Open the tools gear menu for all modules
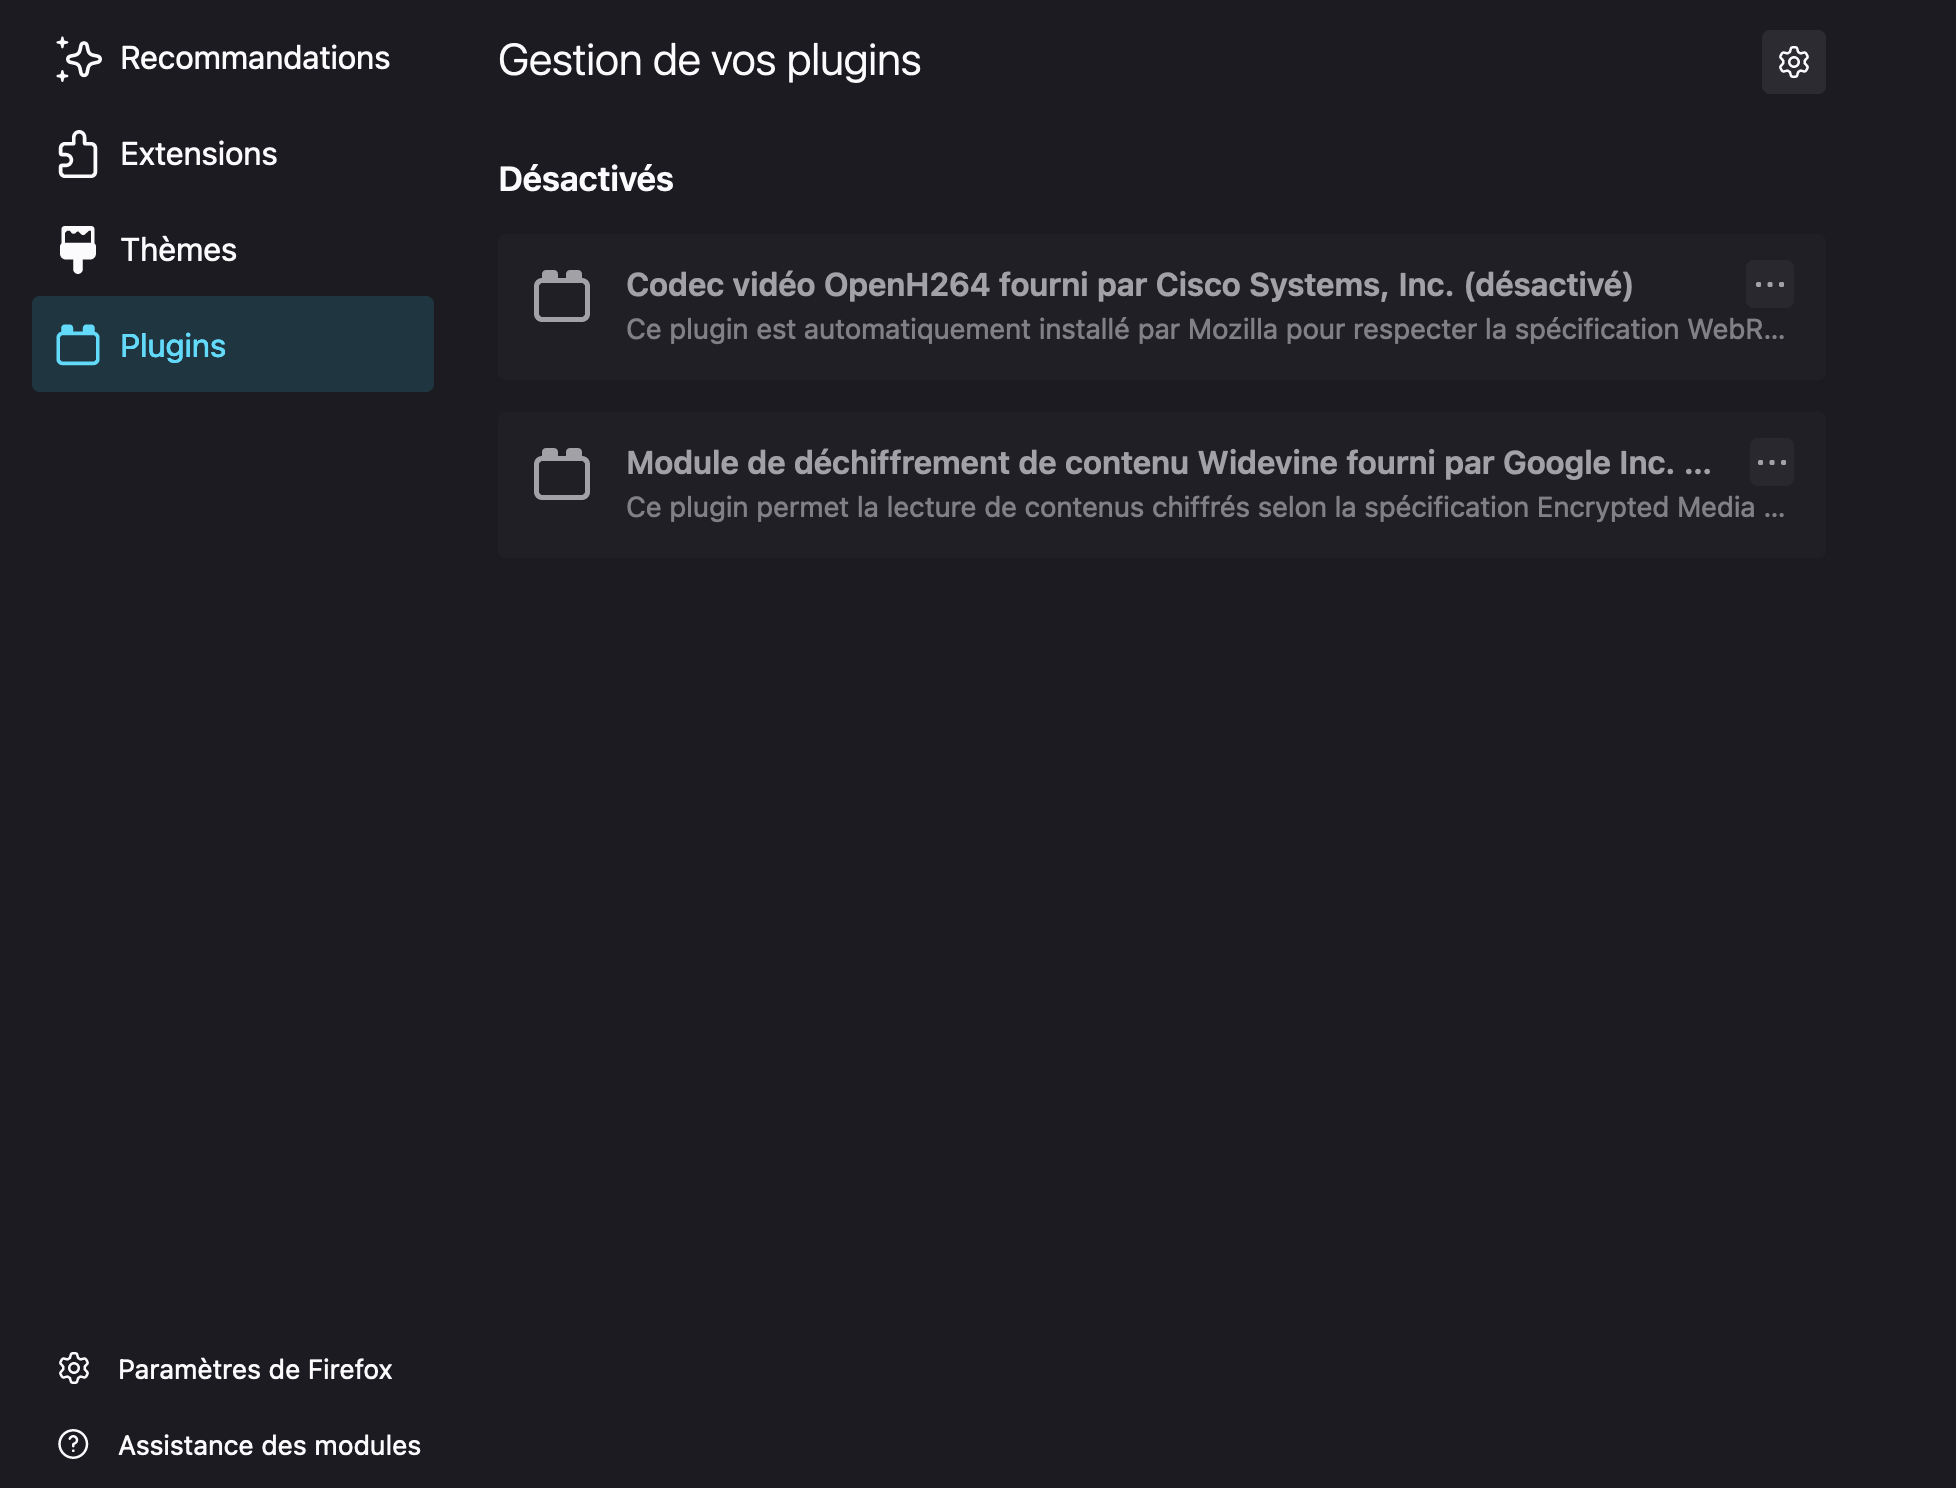Viewport: 1956px width, 1488px height. (1793, 62)
